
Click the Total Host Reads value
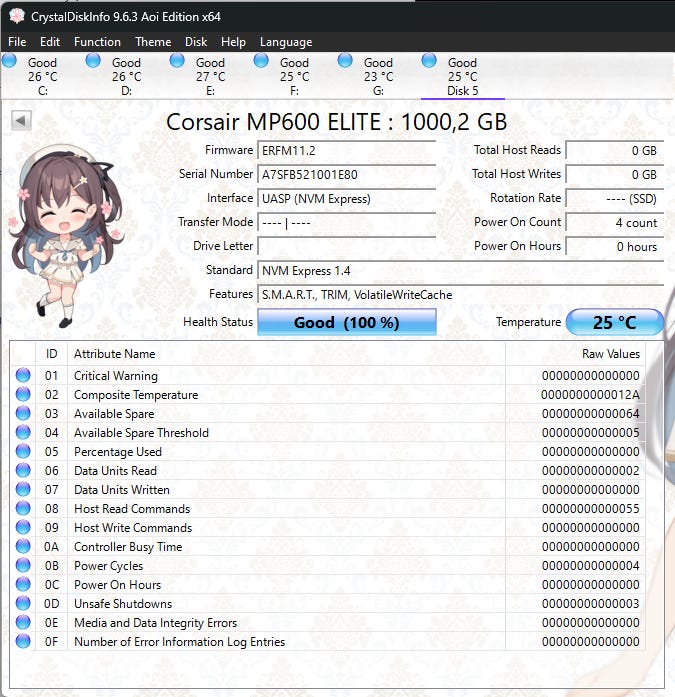615,151
